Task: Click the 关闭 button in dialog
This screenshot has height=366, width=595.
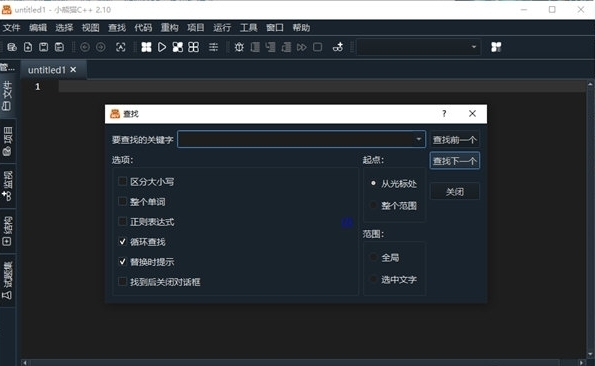Action: tap(455, 192)
